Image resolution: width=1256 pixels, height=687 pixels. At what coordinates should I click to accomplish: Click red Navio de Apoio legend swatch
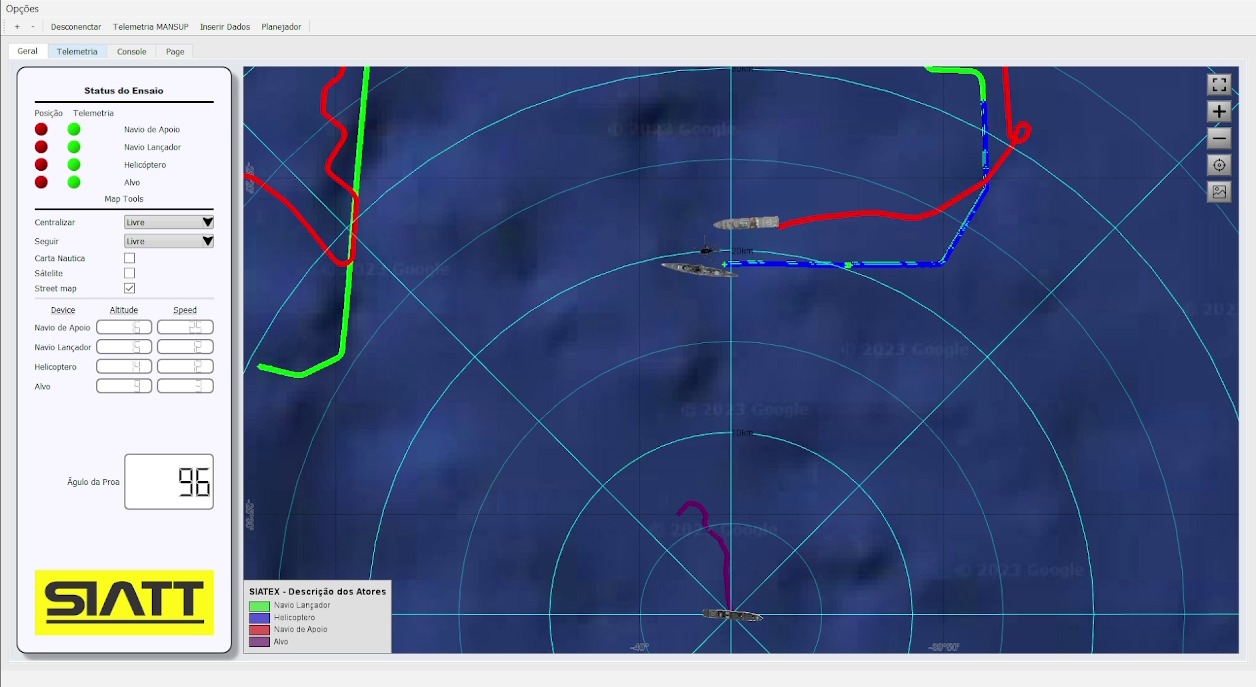259,629
